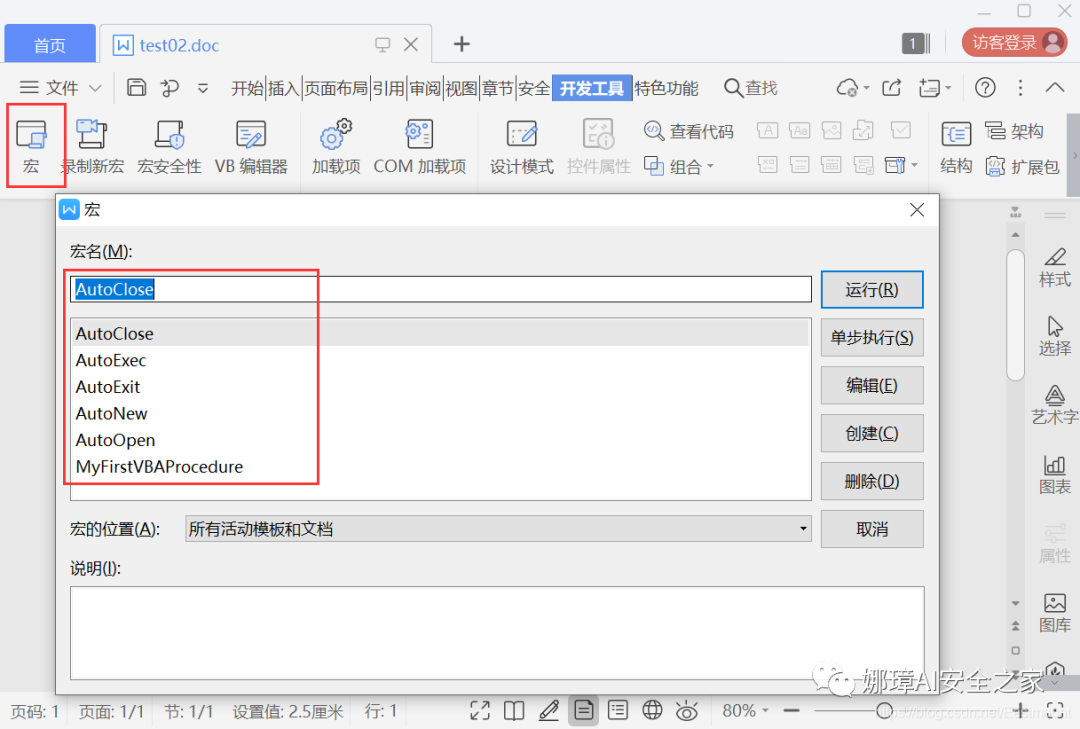Screen dimensions: 1080x729
Task: Switch to 审阅 ribbon tab
Action: [425, 88]
